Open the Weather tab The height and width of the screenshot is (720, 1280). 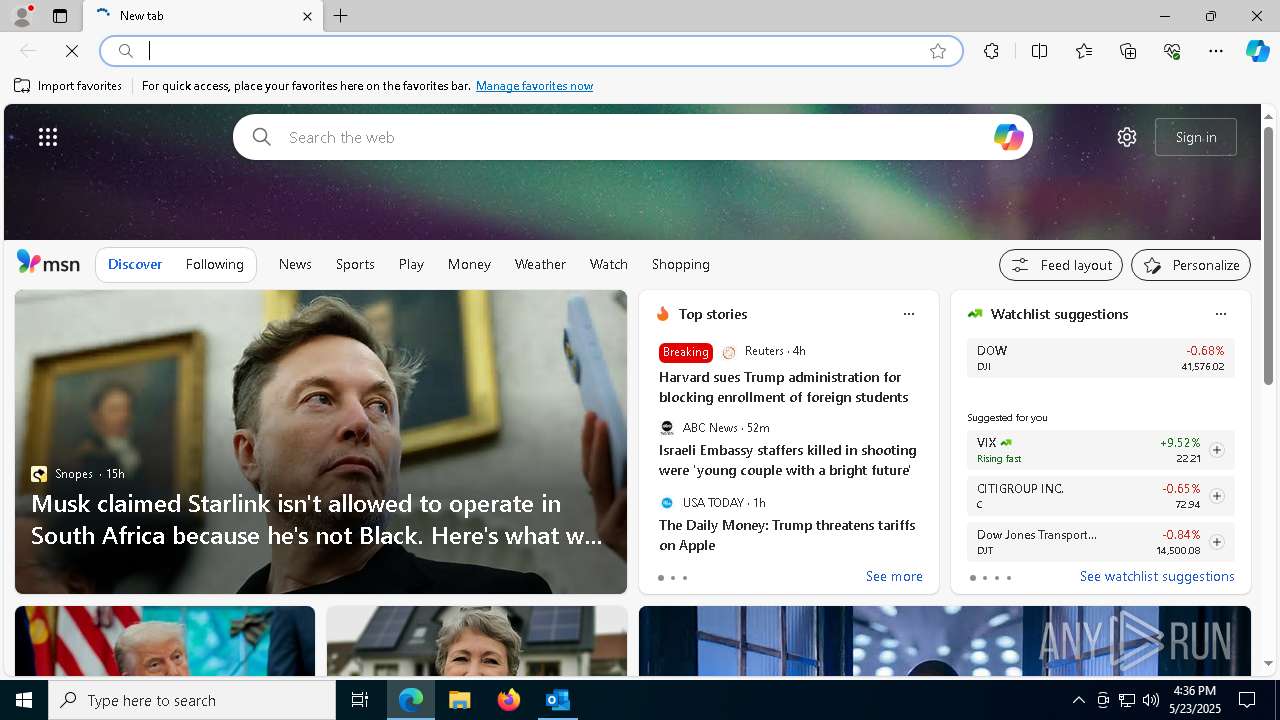540,264
